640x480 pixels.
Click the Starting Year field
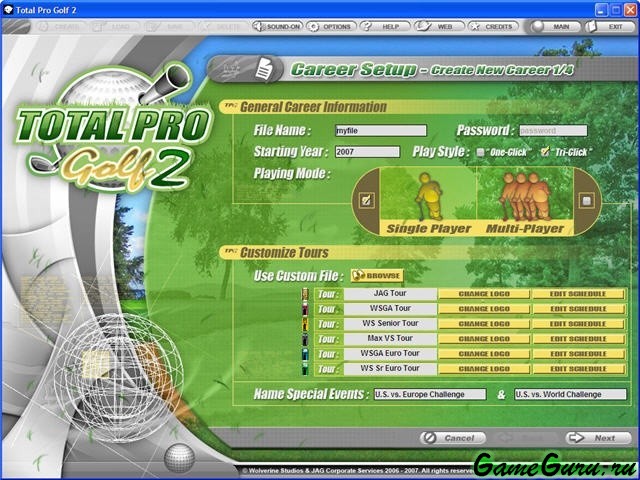pyautogui.click(x=367, y=152)
